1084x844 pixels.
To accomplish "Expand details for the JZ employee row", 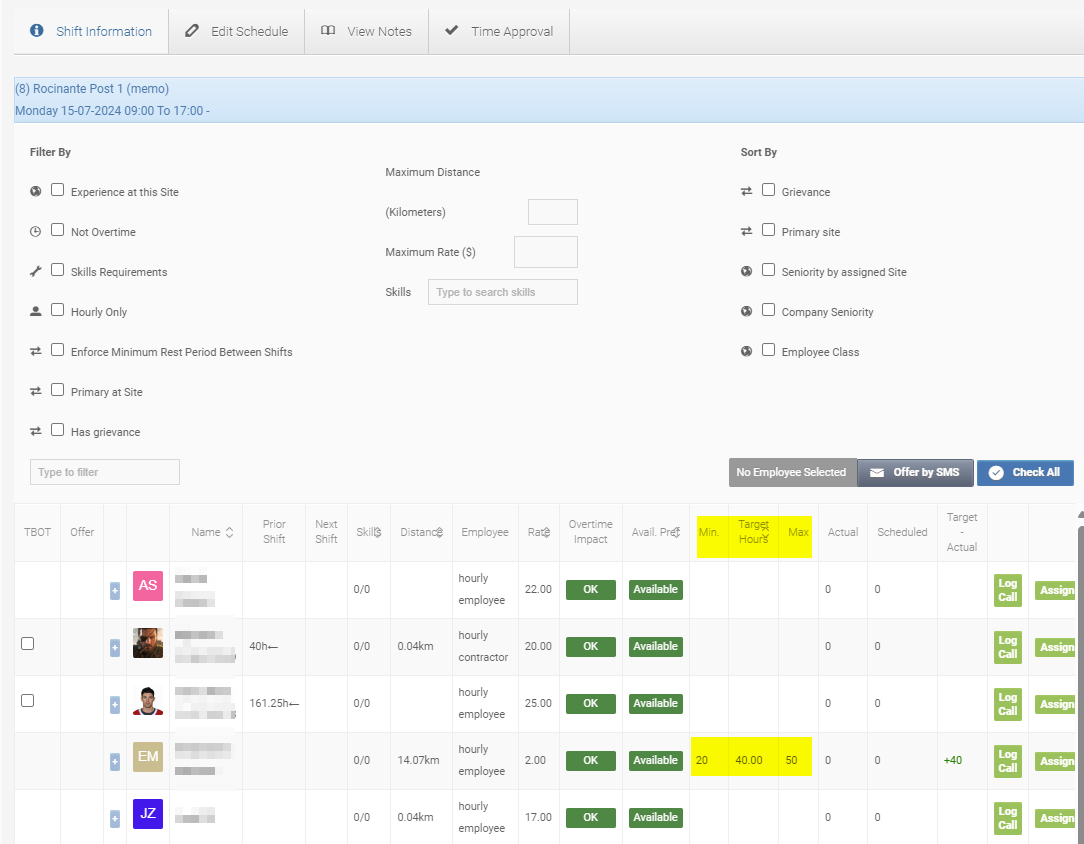I will pos(114,818).
